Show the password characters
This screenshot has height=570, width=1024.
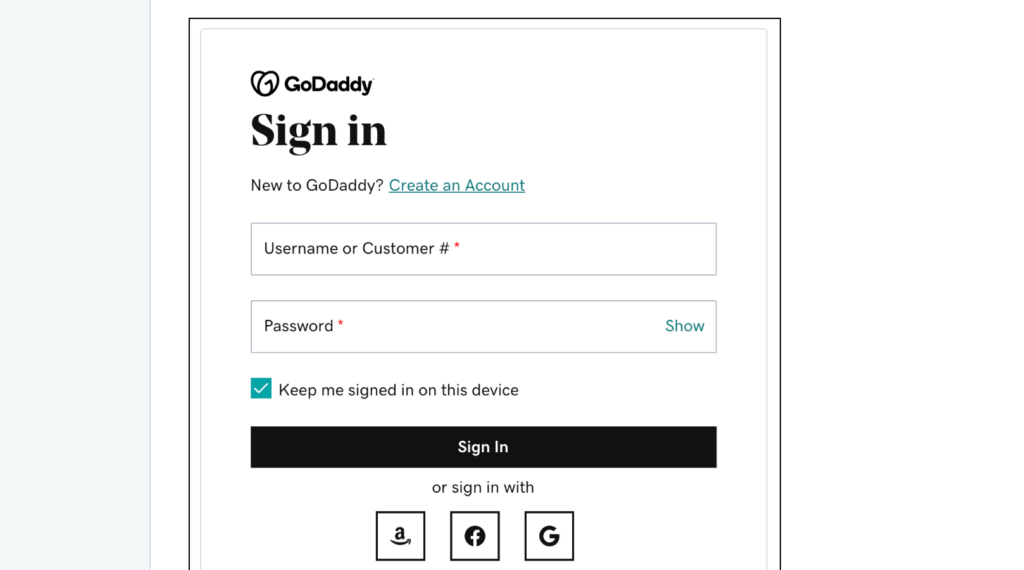point(684,326)
